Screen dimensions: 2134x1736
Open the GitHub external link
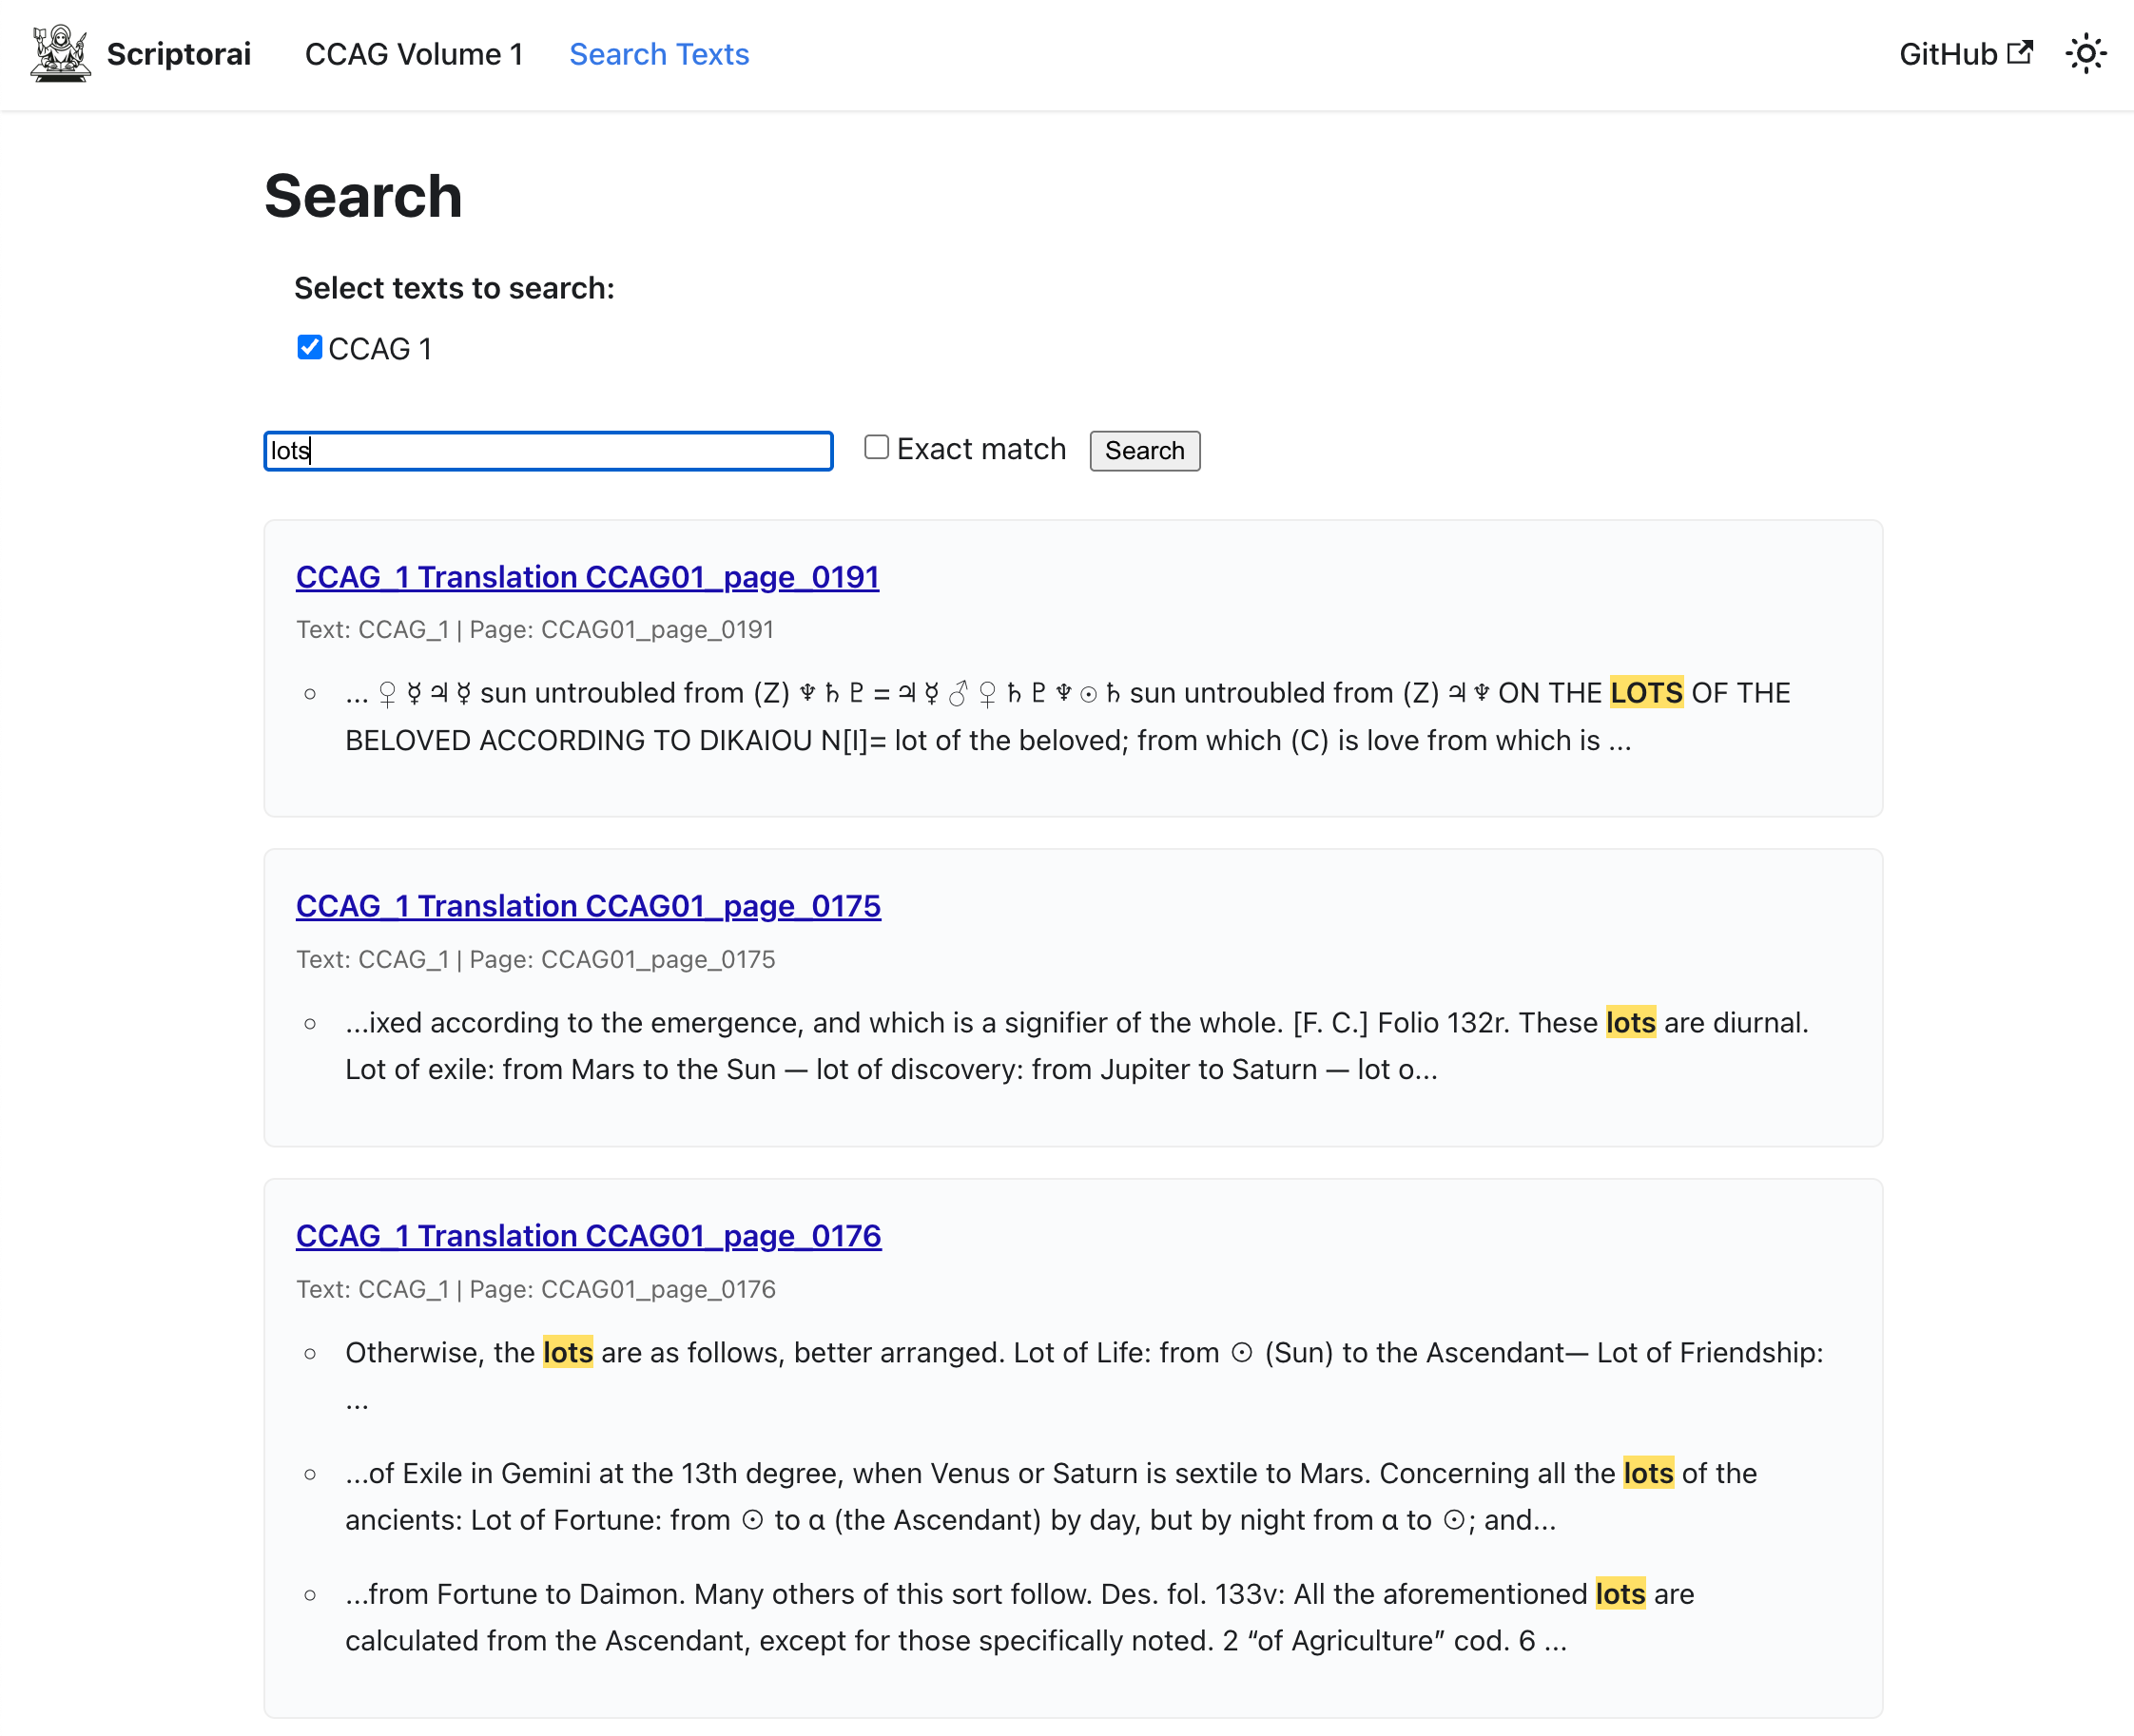(x=1964, y=54)
